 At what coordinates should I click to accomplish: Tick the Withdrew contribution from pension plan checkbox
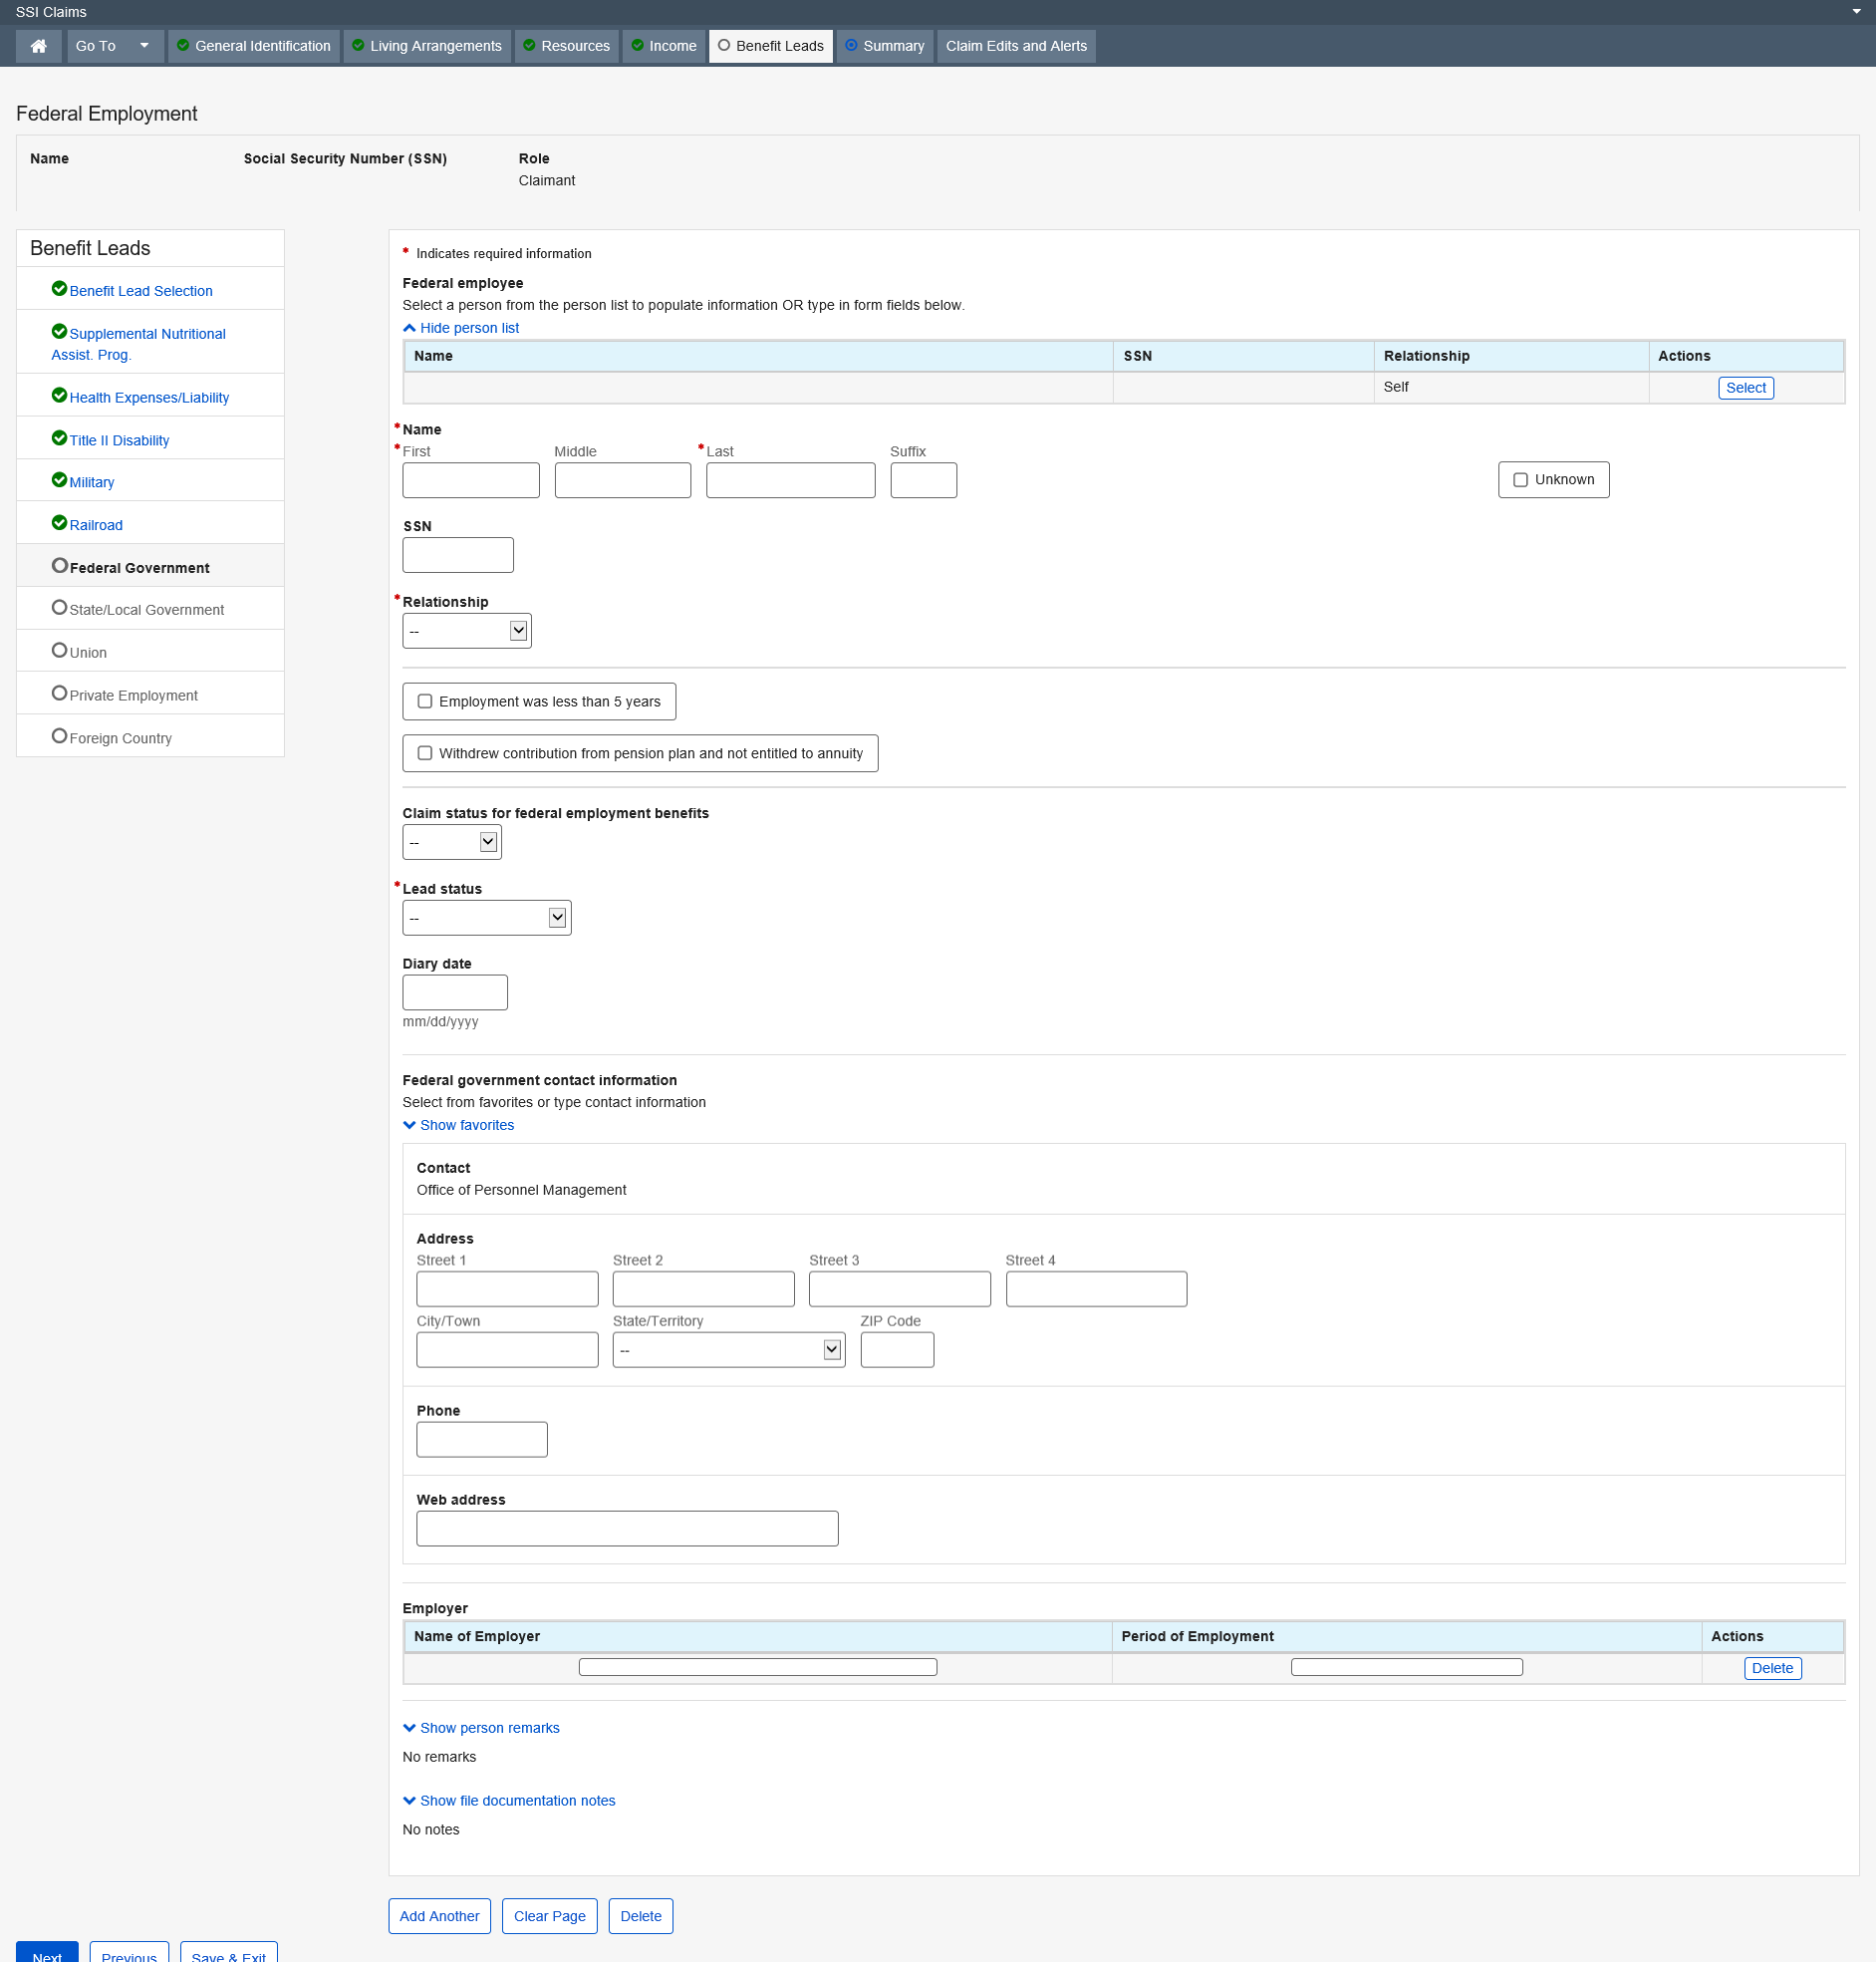click(425, 754)
